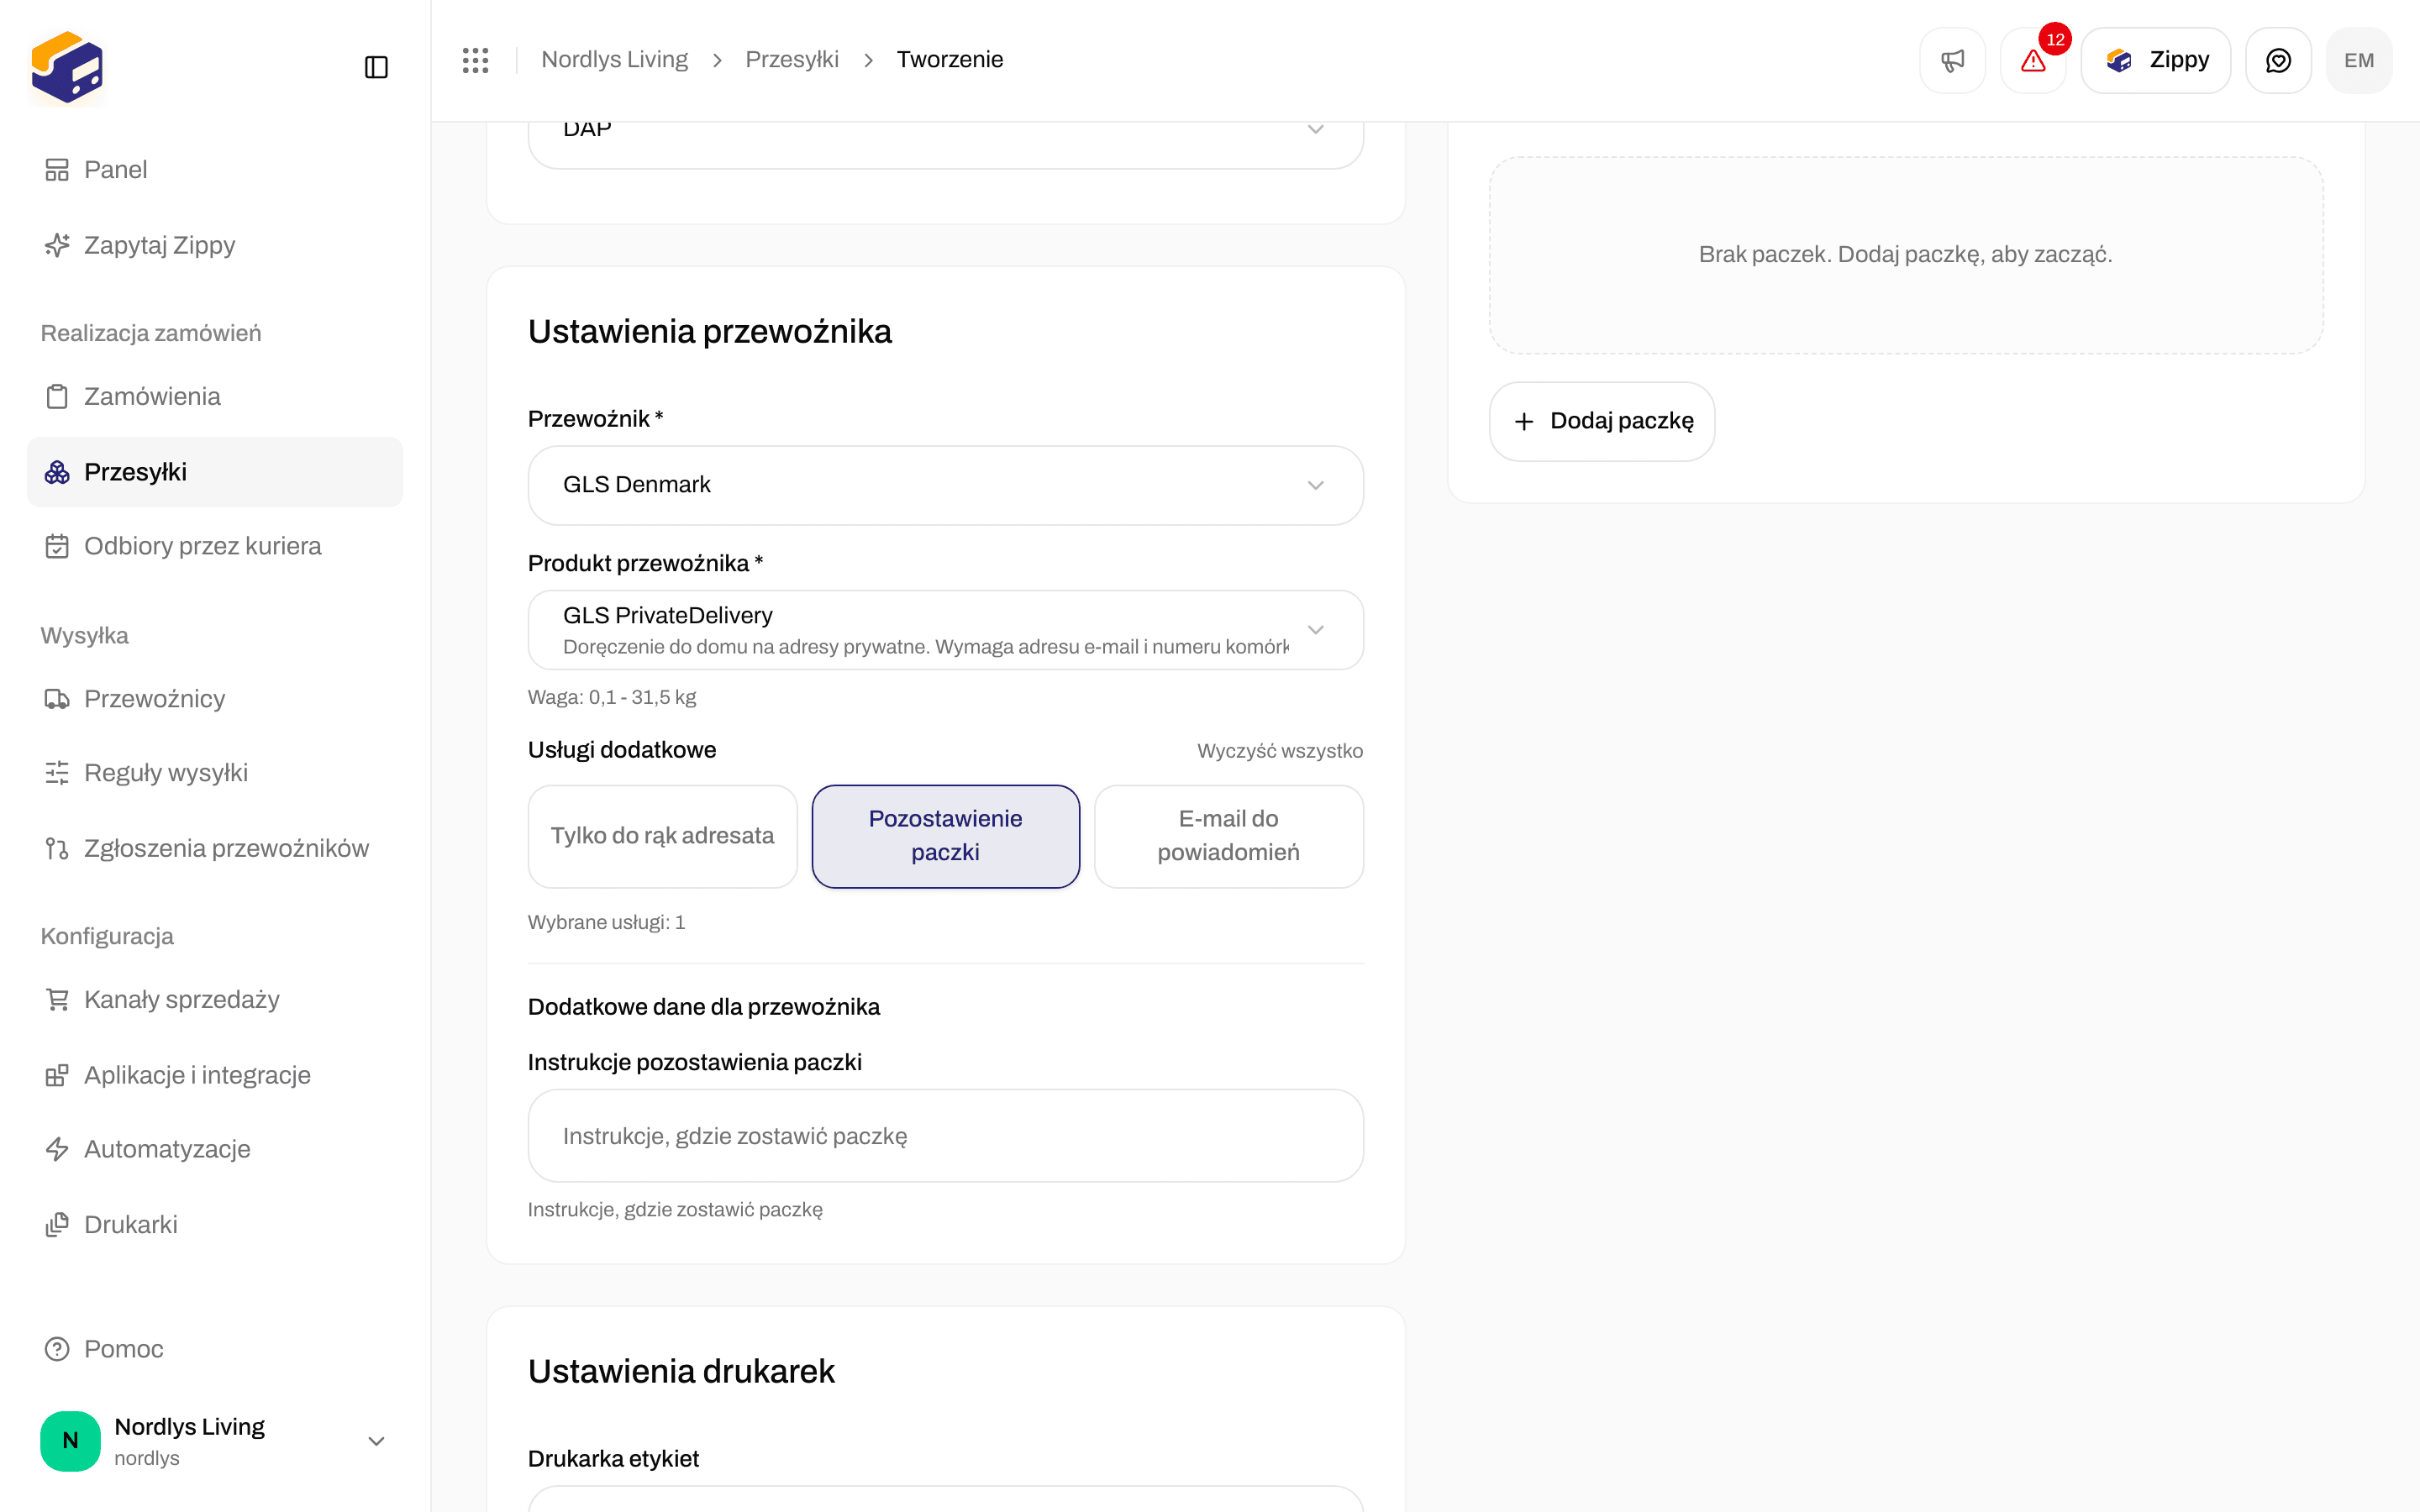Screen dimensions: 2420x1512
Task: Open Zamówienia in sidebar
Action: (x=215, y=396)
